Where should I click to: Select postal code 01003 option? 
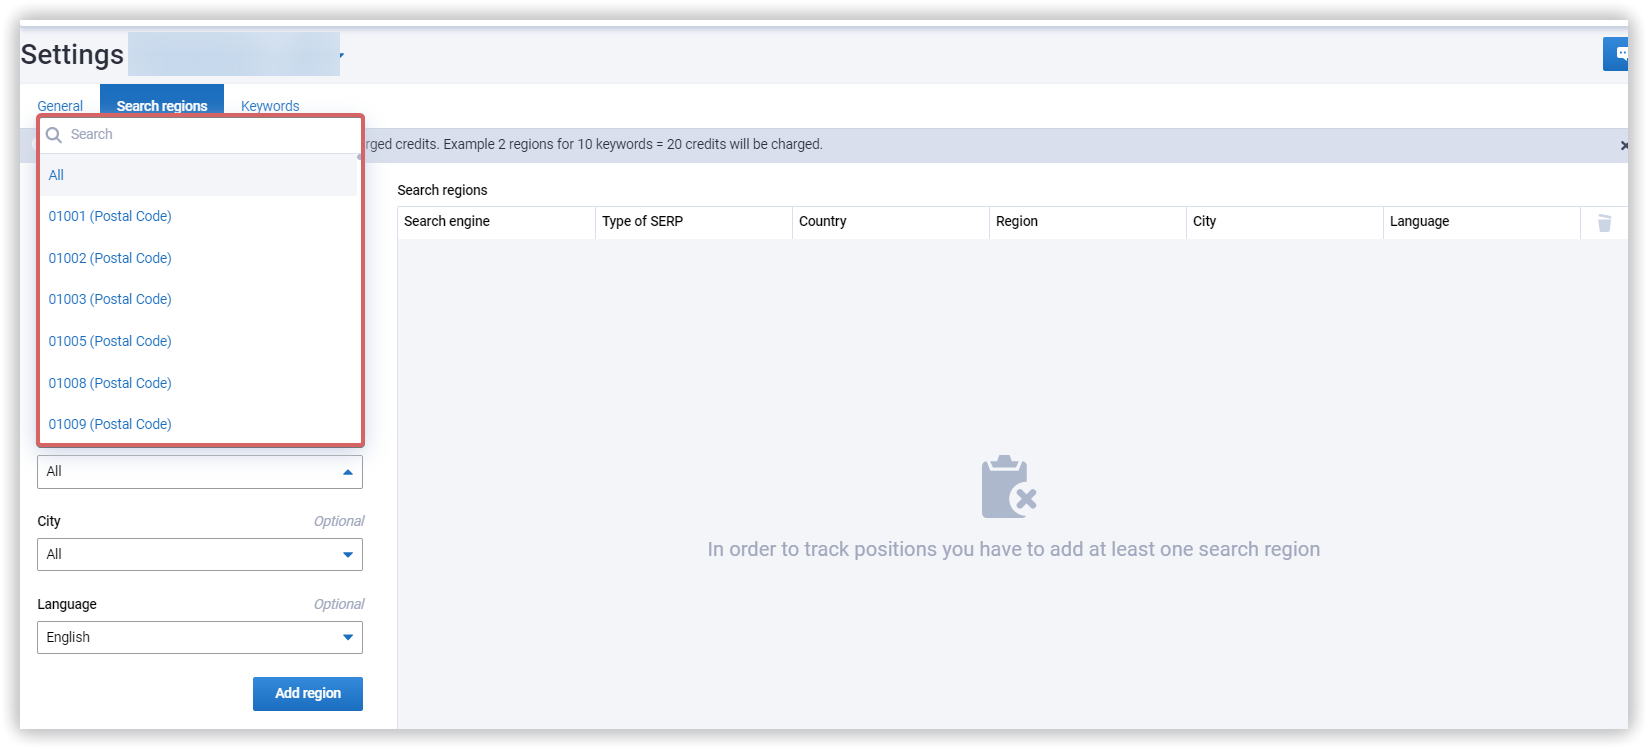[x=198, y=299]
